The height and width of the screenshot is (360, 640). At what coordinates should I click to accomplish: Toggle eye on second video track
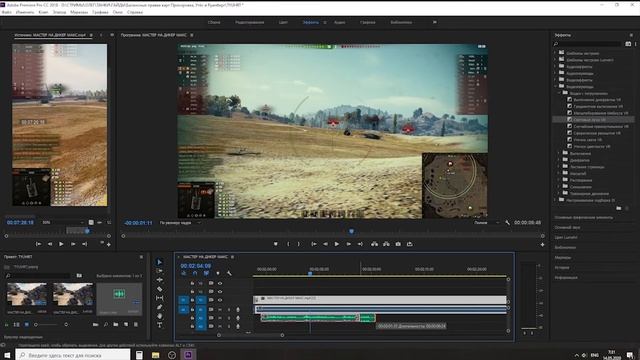click(220, 291)
